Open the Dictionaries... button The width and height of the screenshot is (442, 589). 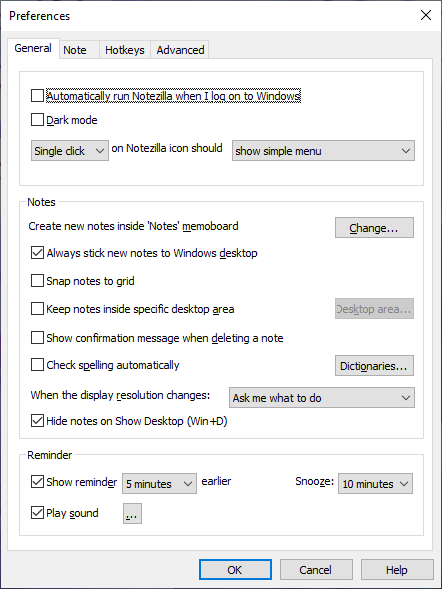(x=374, y=365)
